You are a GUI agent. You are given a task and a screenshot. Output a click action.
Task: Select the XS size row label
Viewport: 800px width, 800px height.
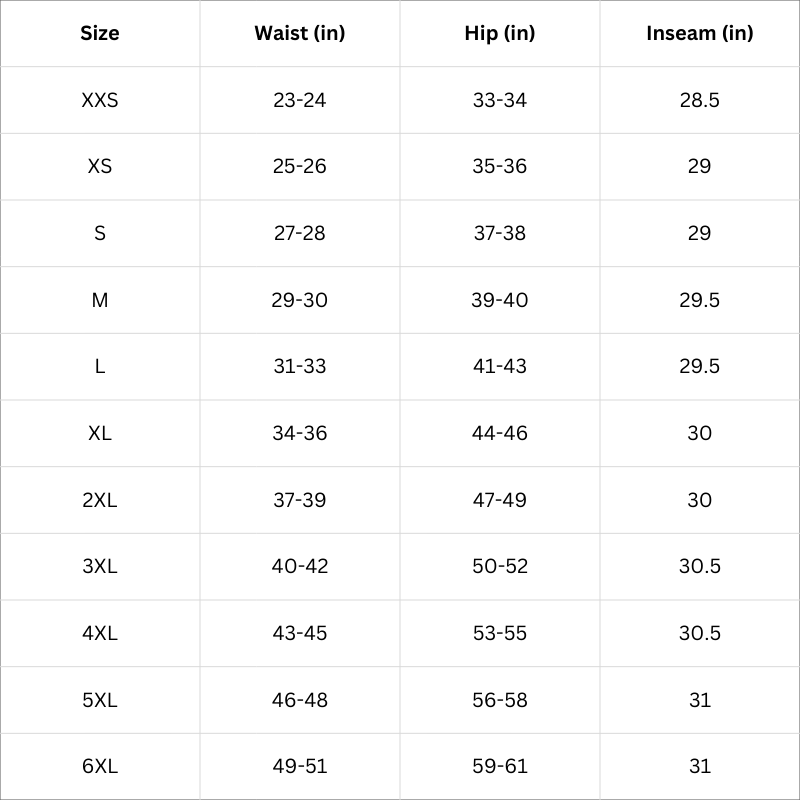[x=100, y=166]
